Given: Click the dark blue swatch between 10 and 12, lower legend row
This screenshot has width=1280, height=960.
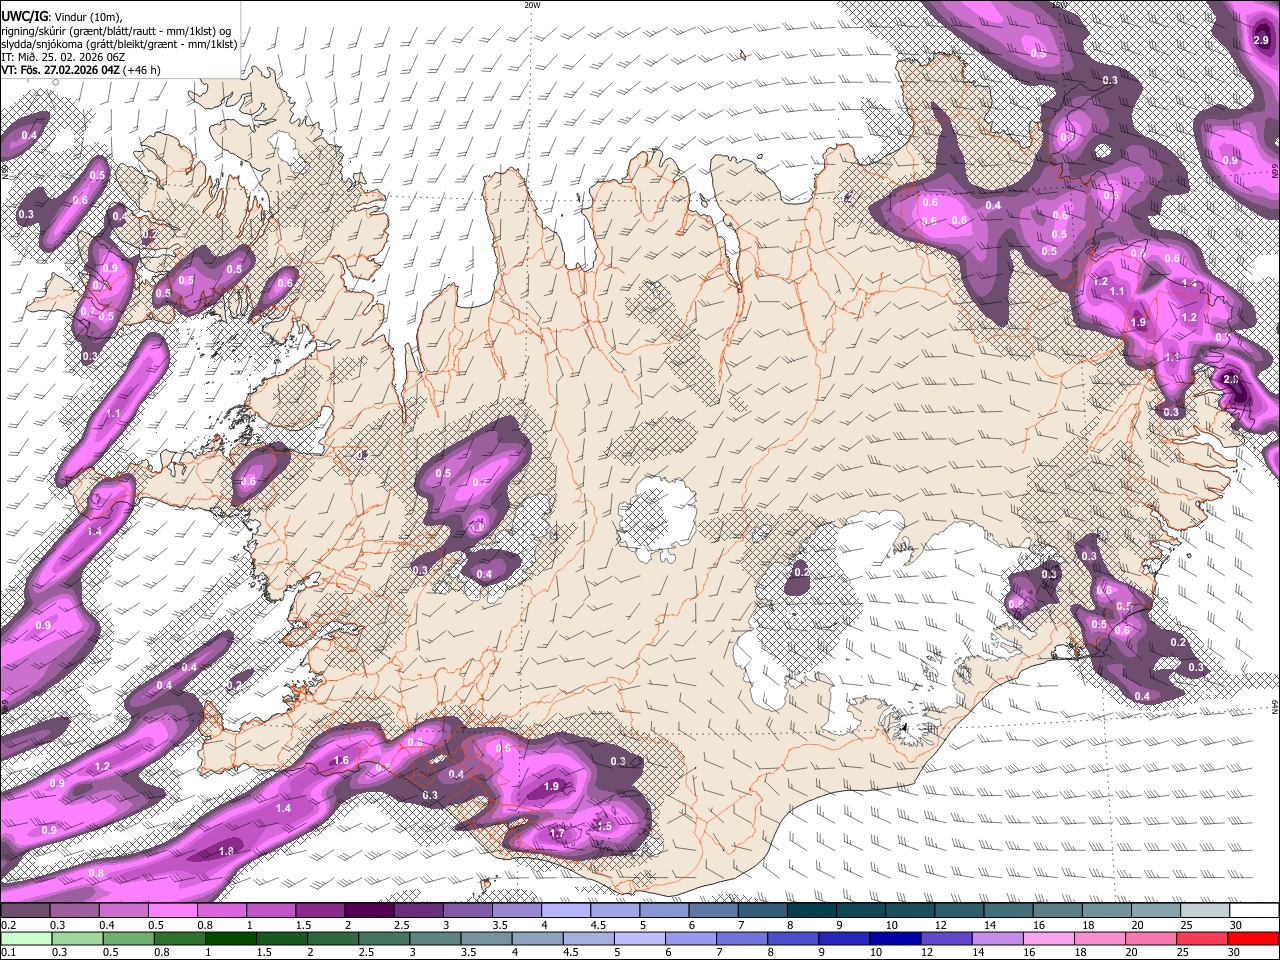Looking at the screenshot, I should [895, 938].
